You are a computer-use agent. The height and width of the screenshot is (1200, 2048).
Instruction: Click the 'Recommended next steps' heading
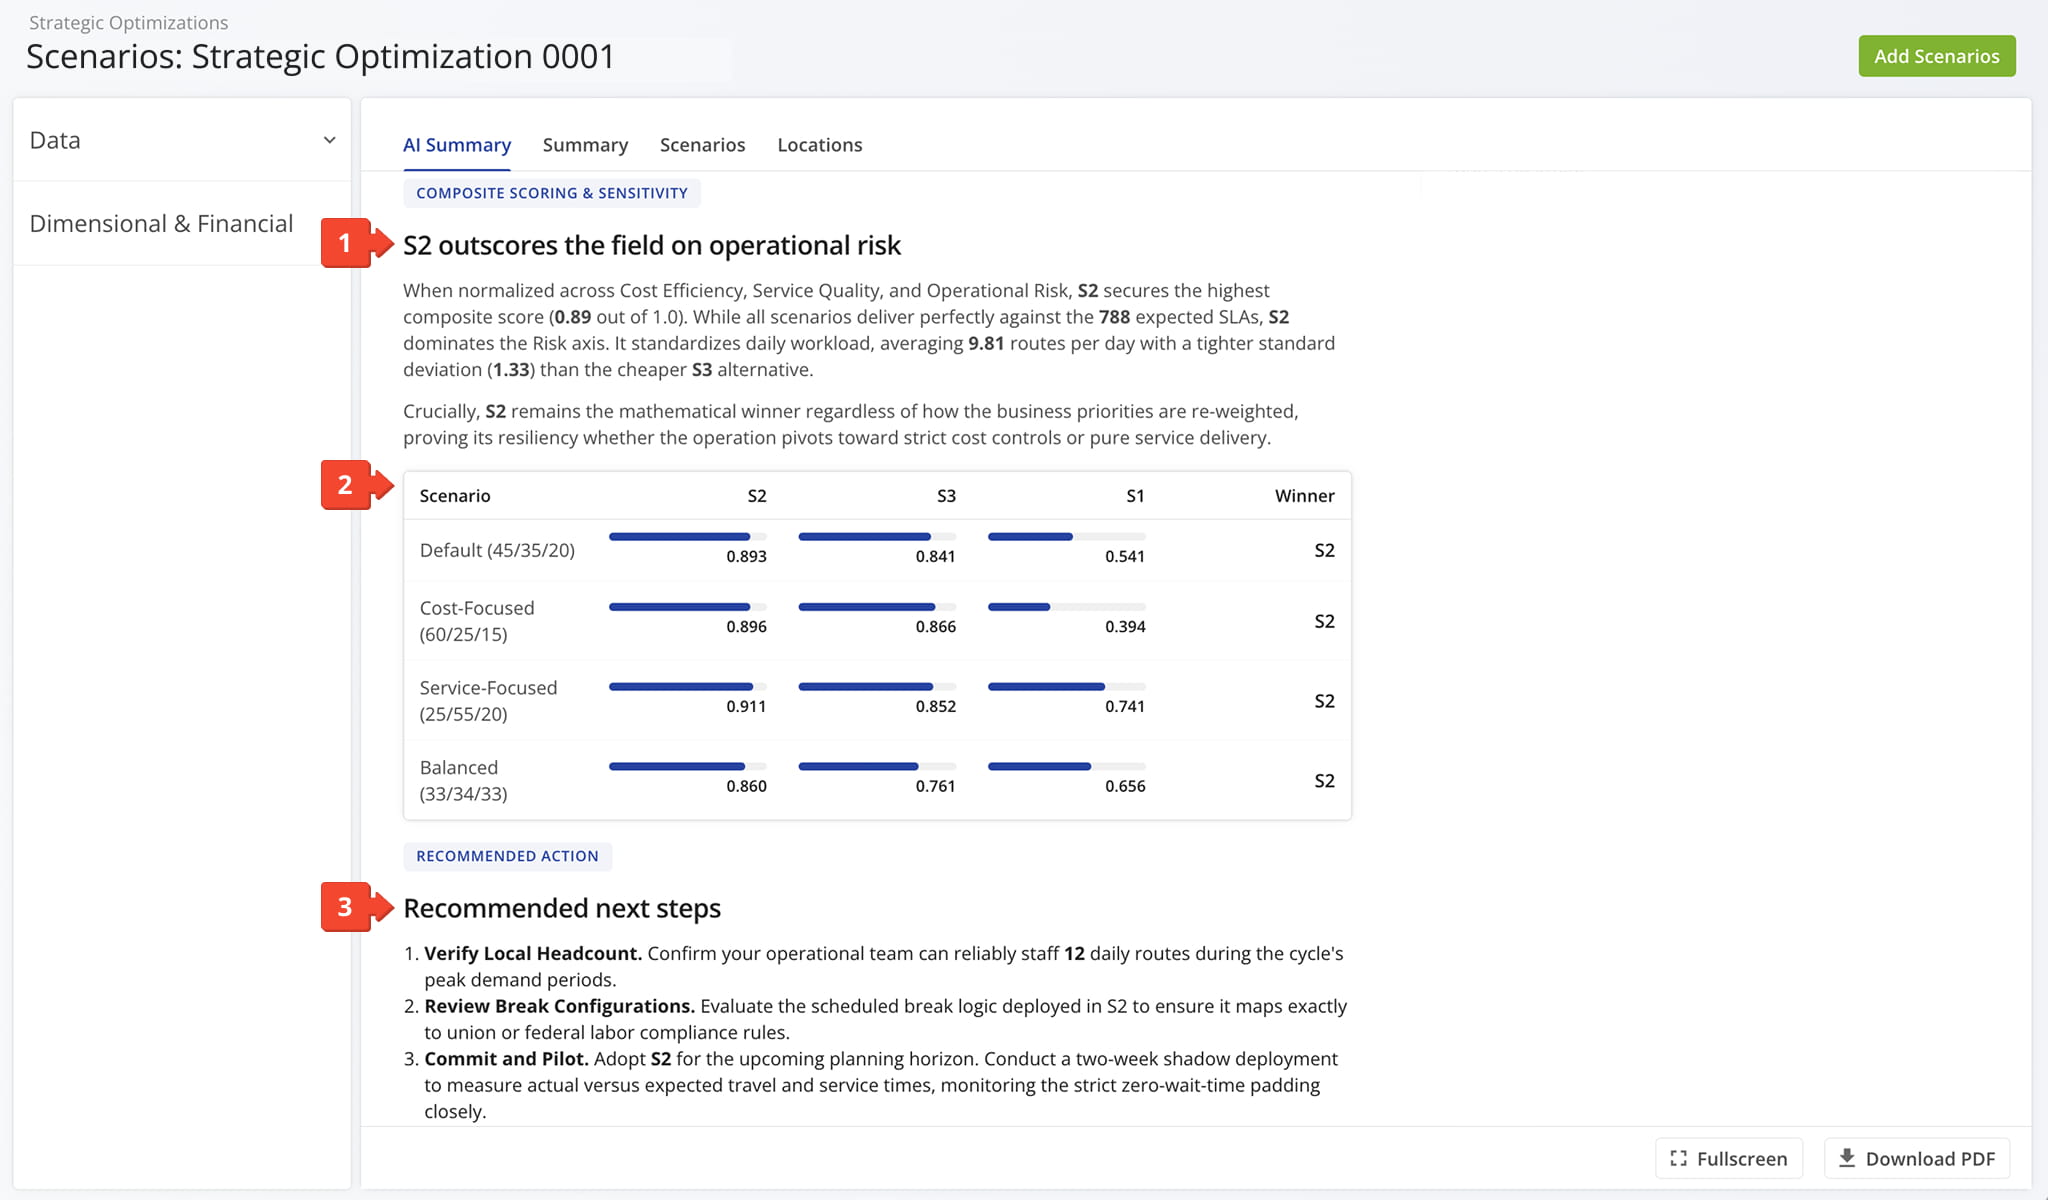tap(562, 908)
